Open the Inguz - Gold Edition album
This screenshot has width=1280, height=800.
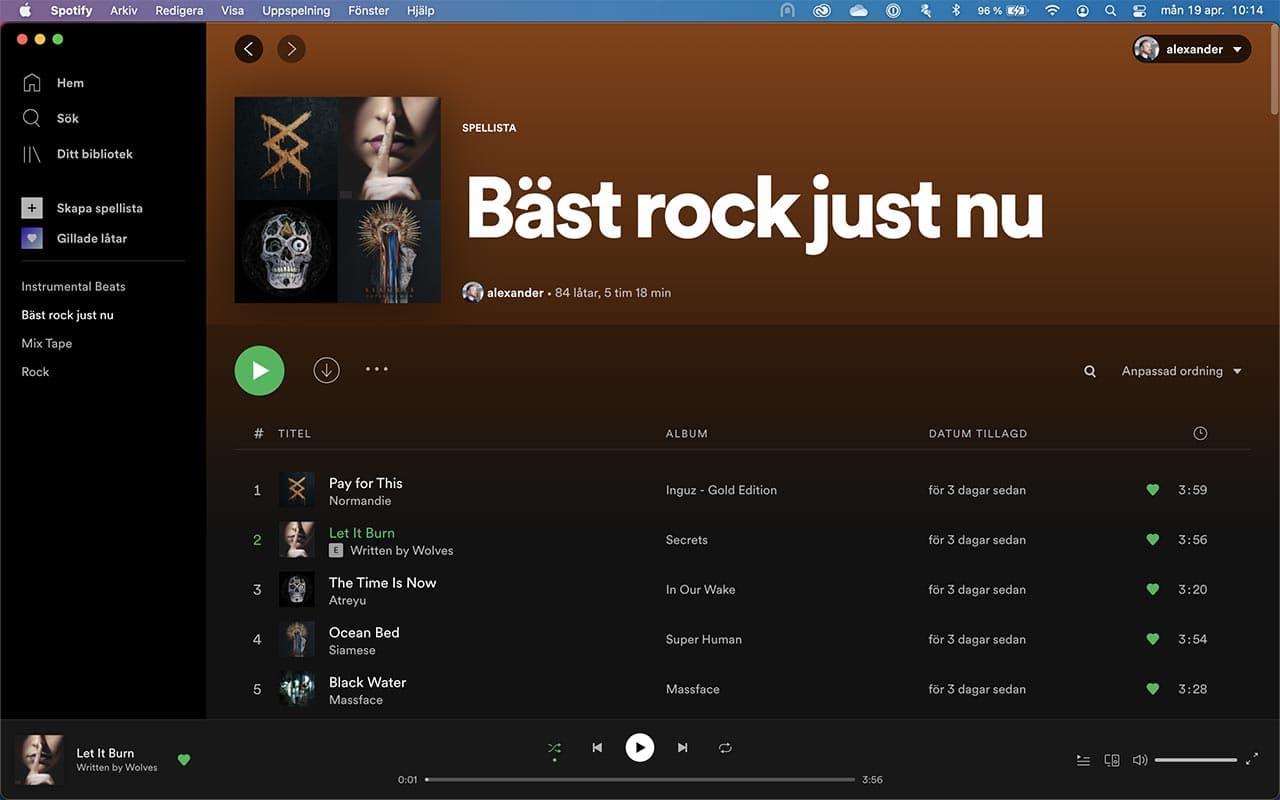(x=721, y=490)
